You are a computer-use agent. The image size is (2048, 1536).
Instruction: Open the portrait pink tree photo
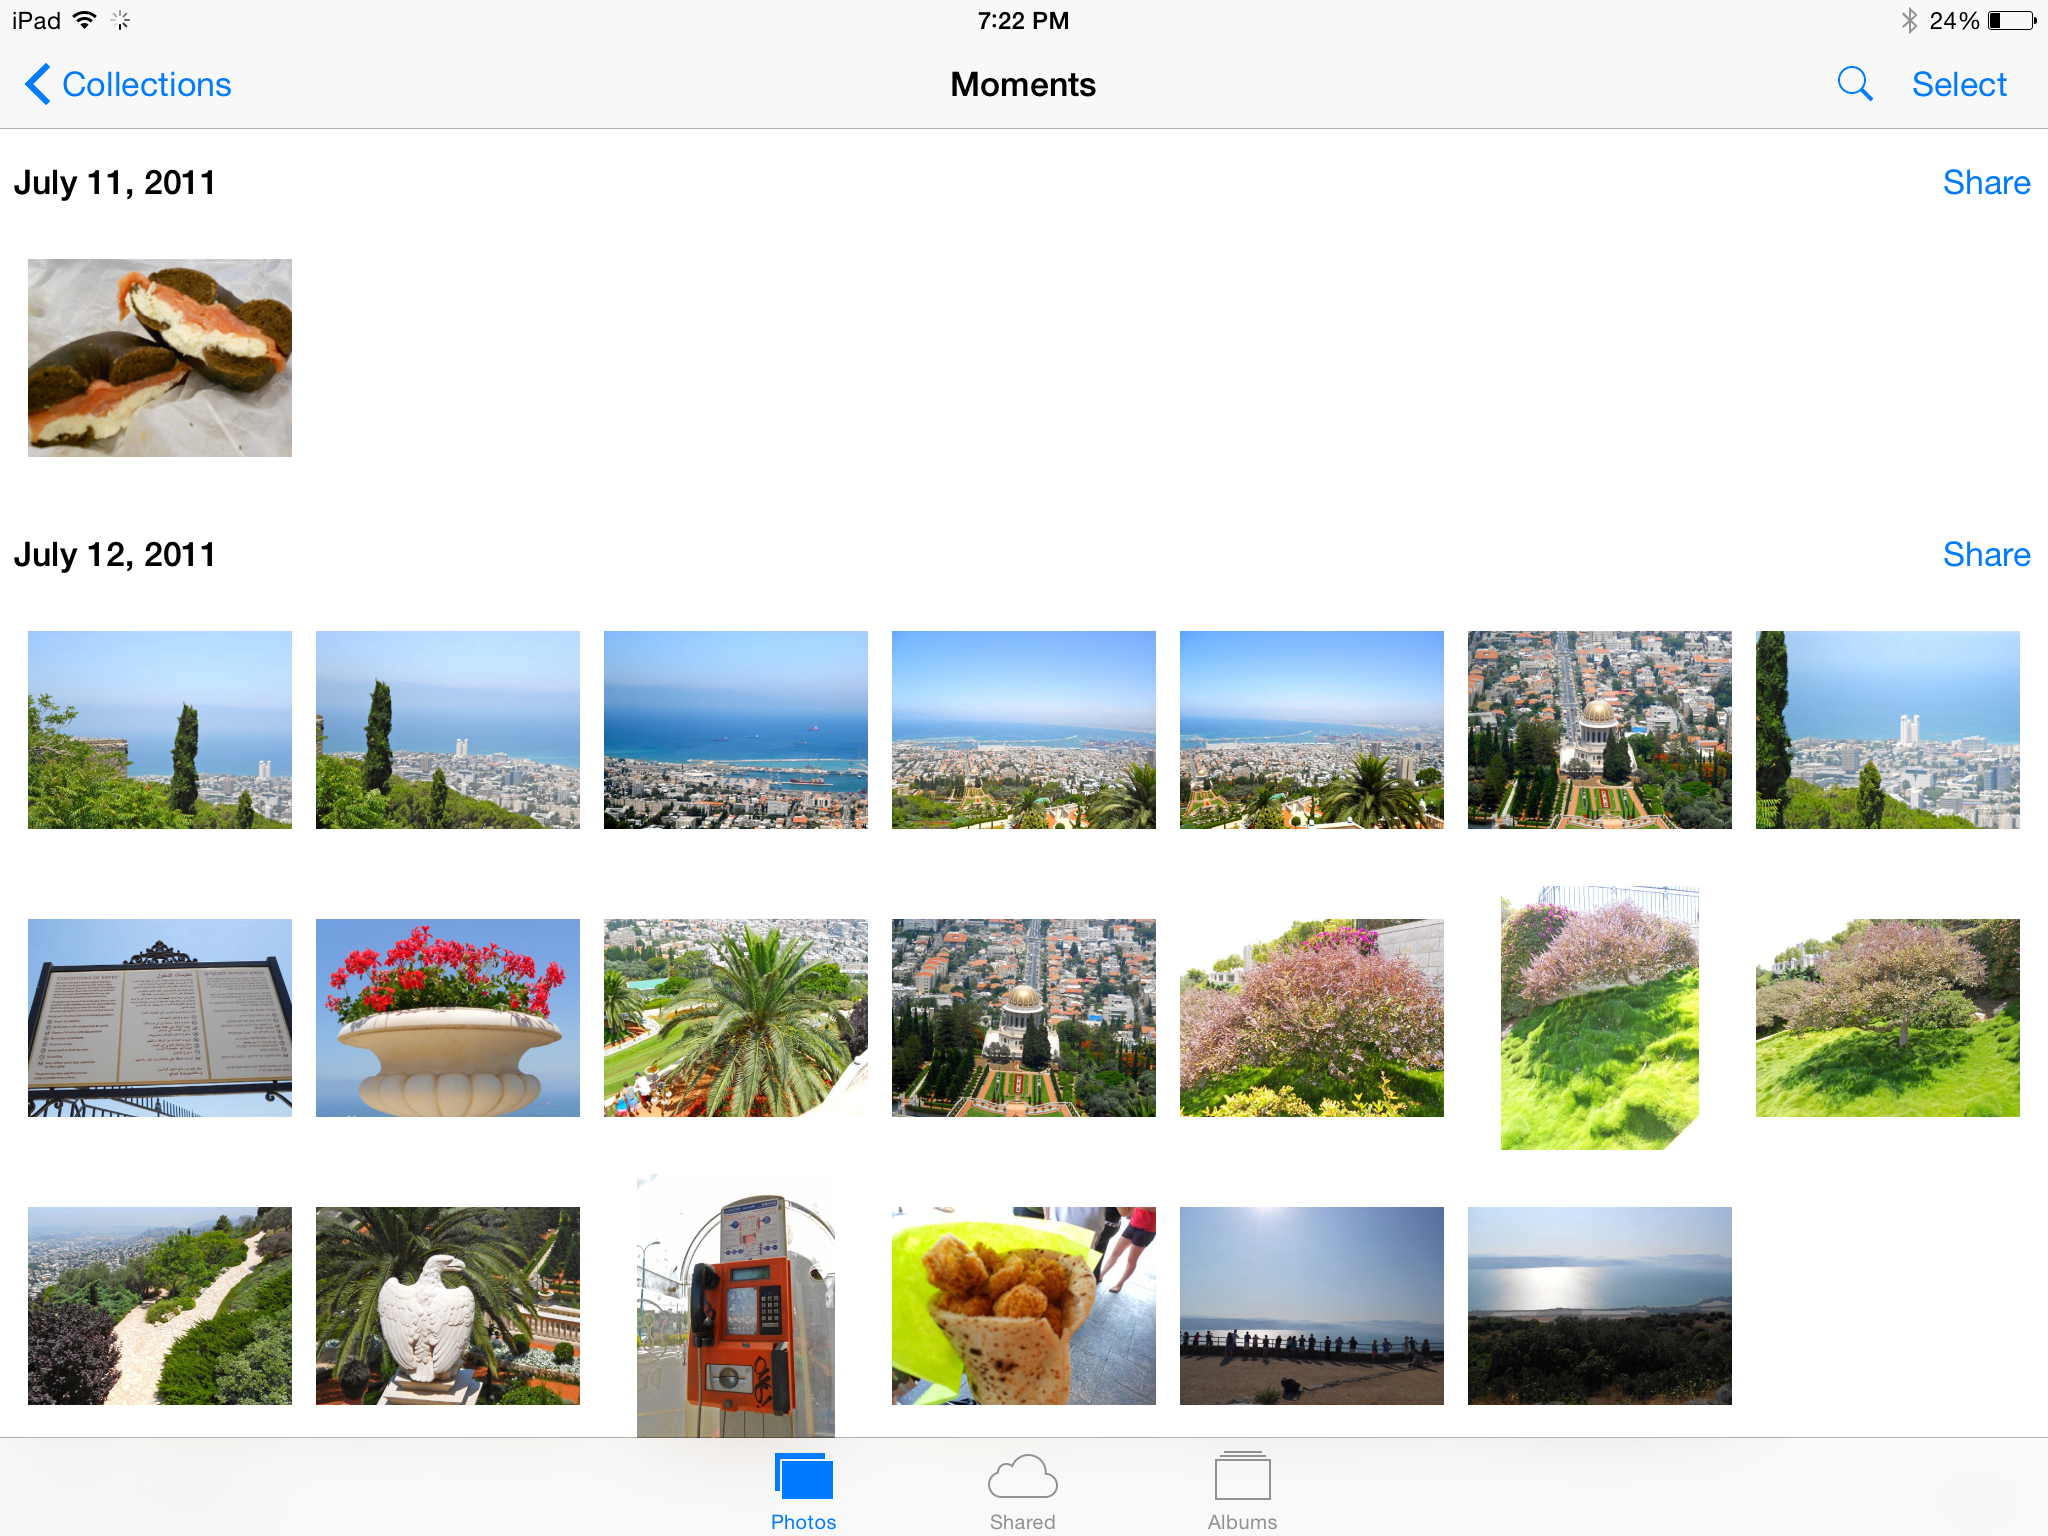[x=1599, y=1018]
